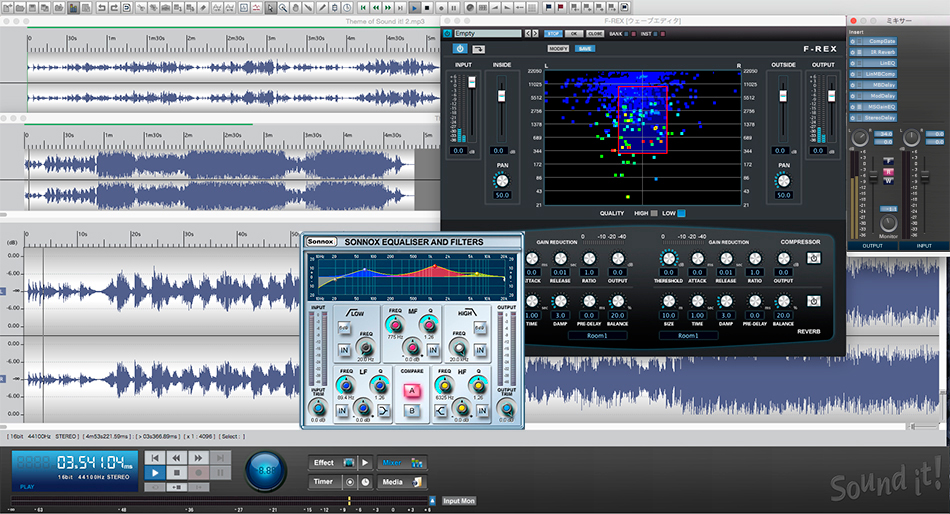Select HIGH quality in F-REX
Screen dimensions: 950x514
pyautogui.click(x=654, y=213)
